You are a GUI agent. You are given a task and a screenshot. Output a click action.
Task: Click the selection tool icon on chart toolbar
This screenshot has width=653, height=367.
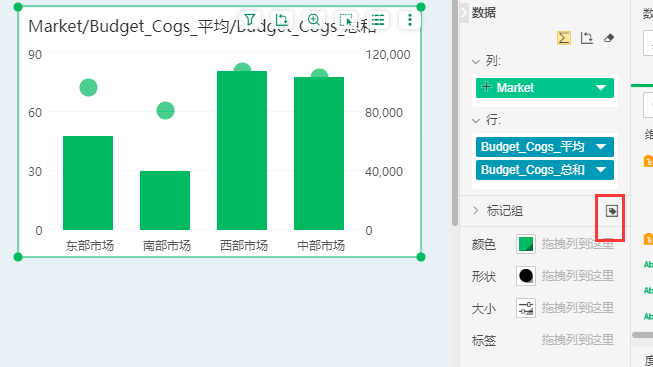(x=346, y=20)
